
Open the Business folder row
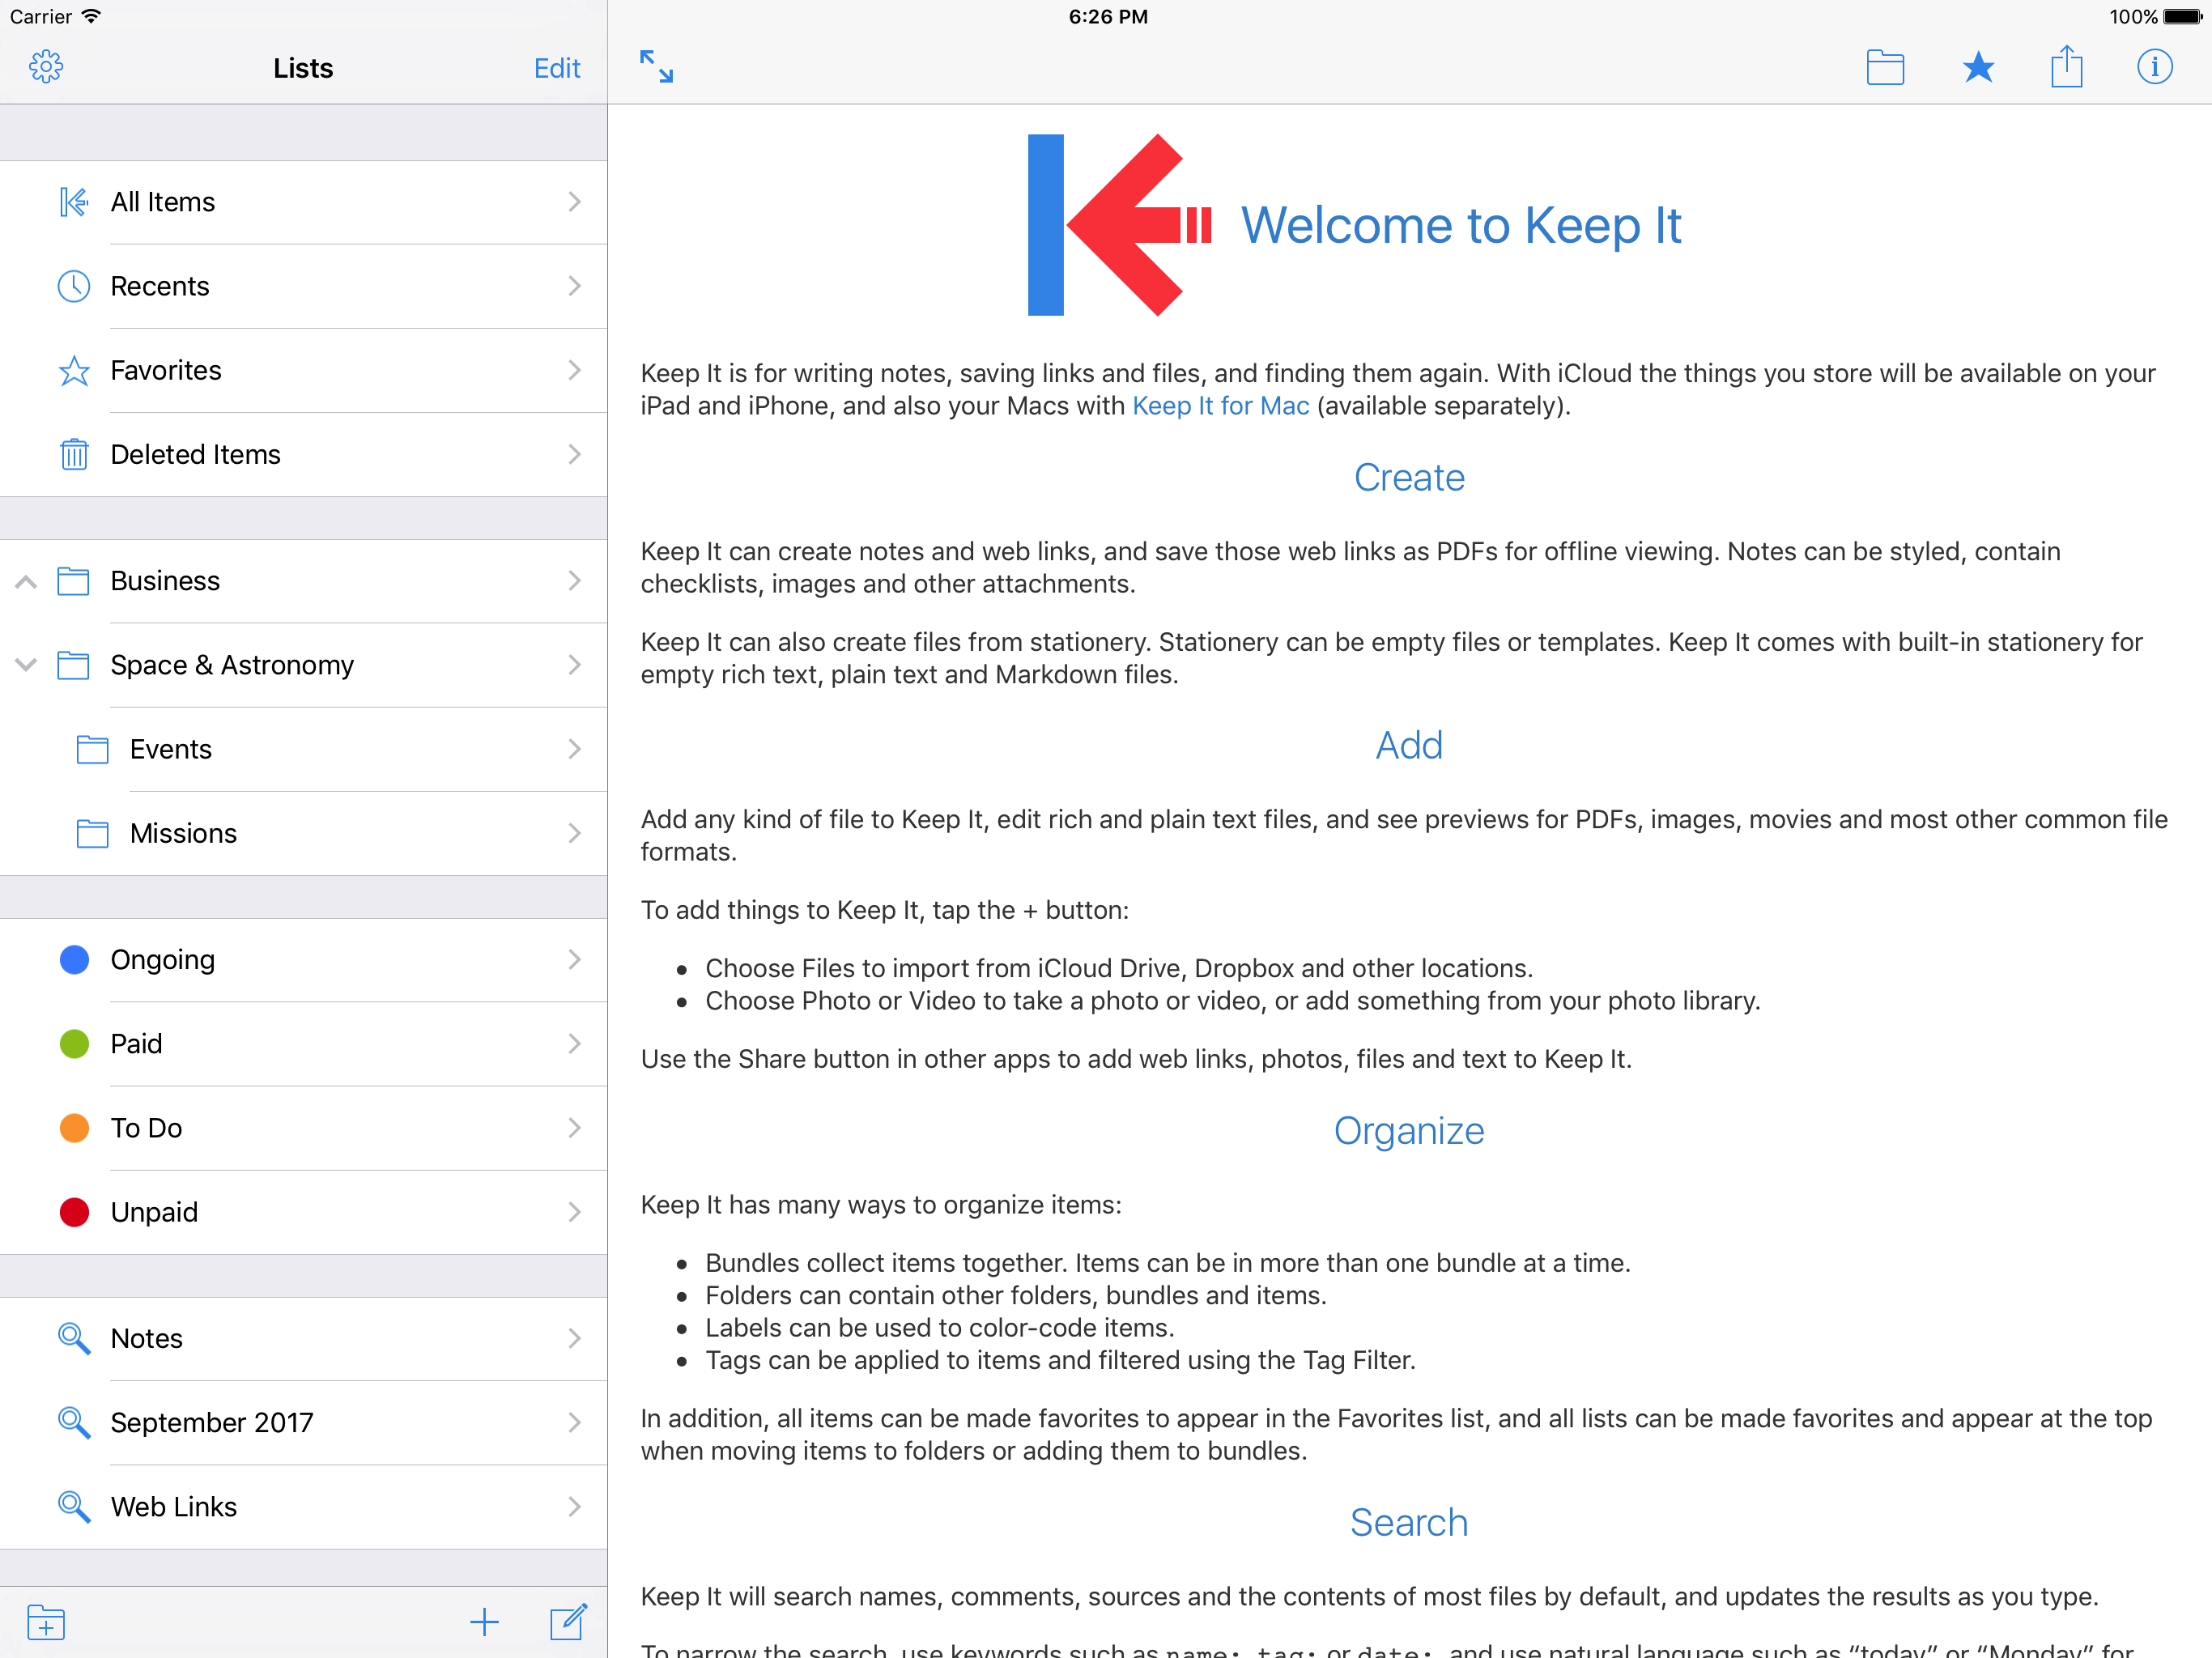(303, 581)
